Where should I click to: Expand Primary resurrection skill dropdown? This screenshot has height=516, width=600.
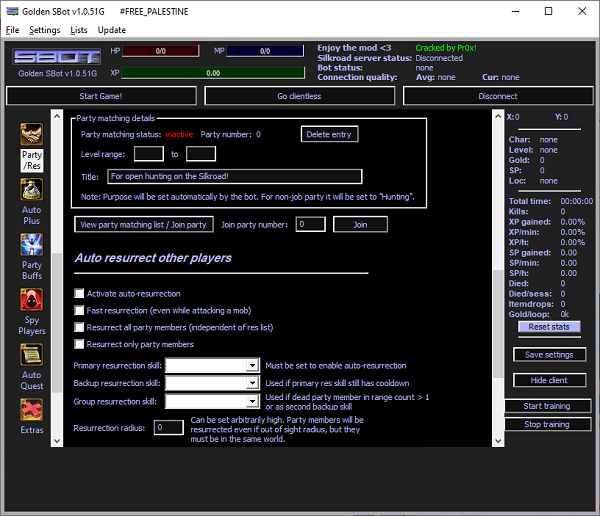252,366
